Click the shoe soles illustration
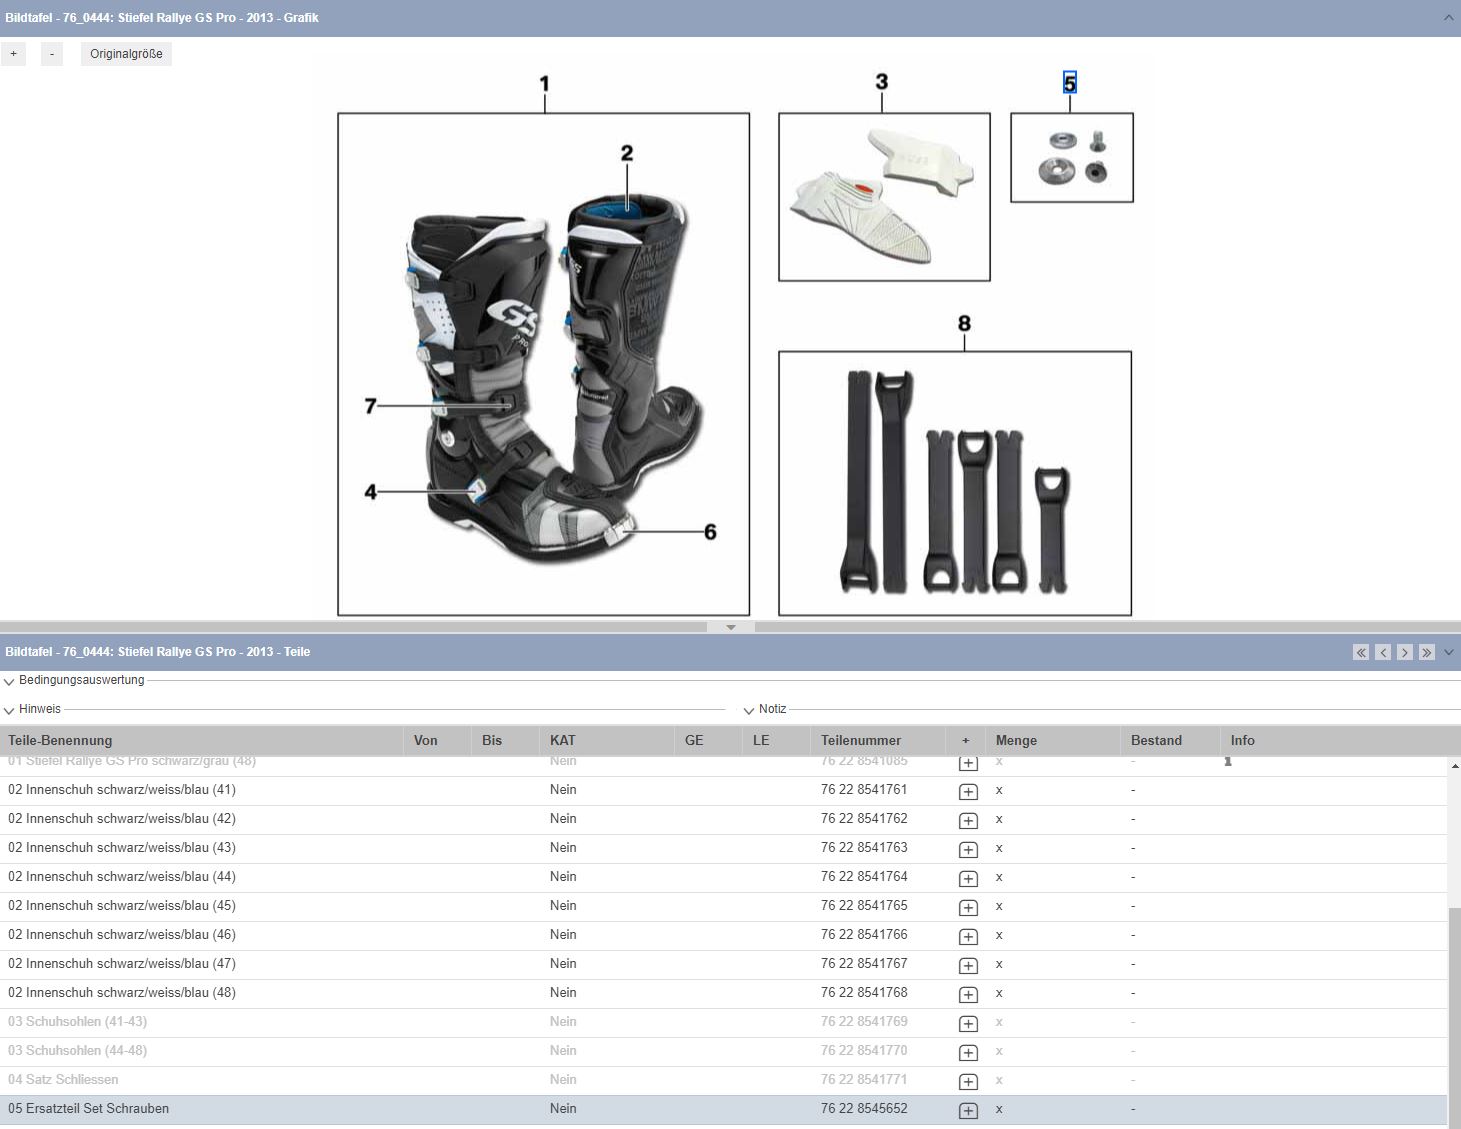The width and height of the screenshot is (1461, 1129). 884,197
